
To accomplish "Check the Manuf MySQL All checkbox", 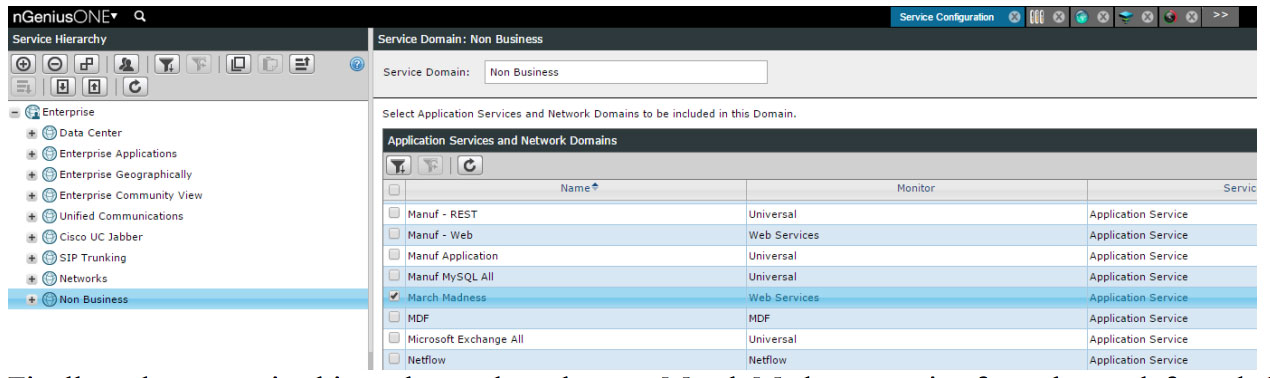I will click(394, 276).
